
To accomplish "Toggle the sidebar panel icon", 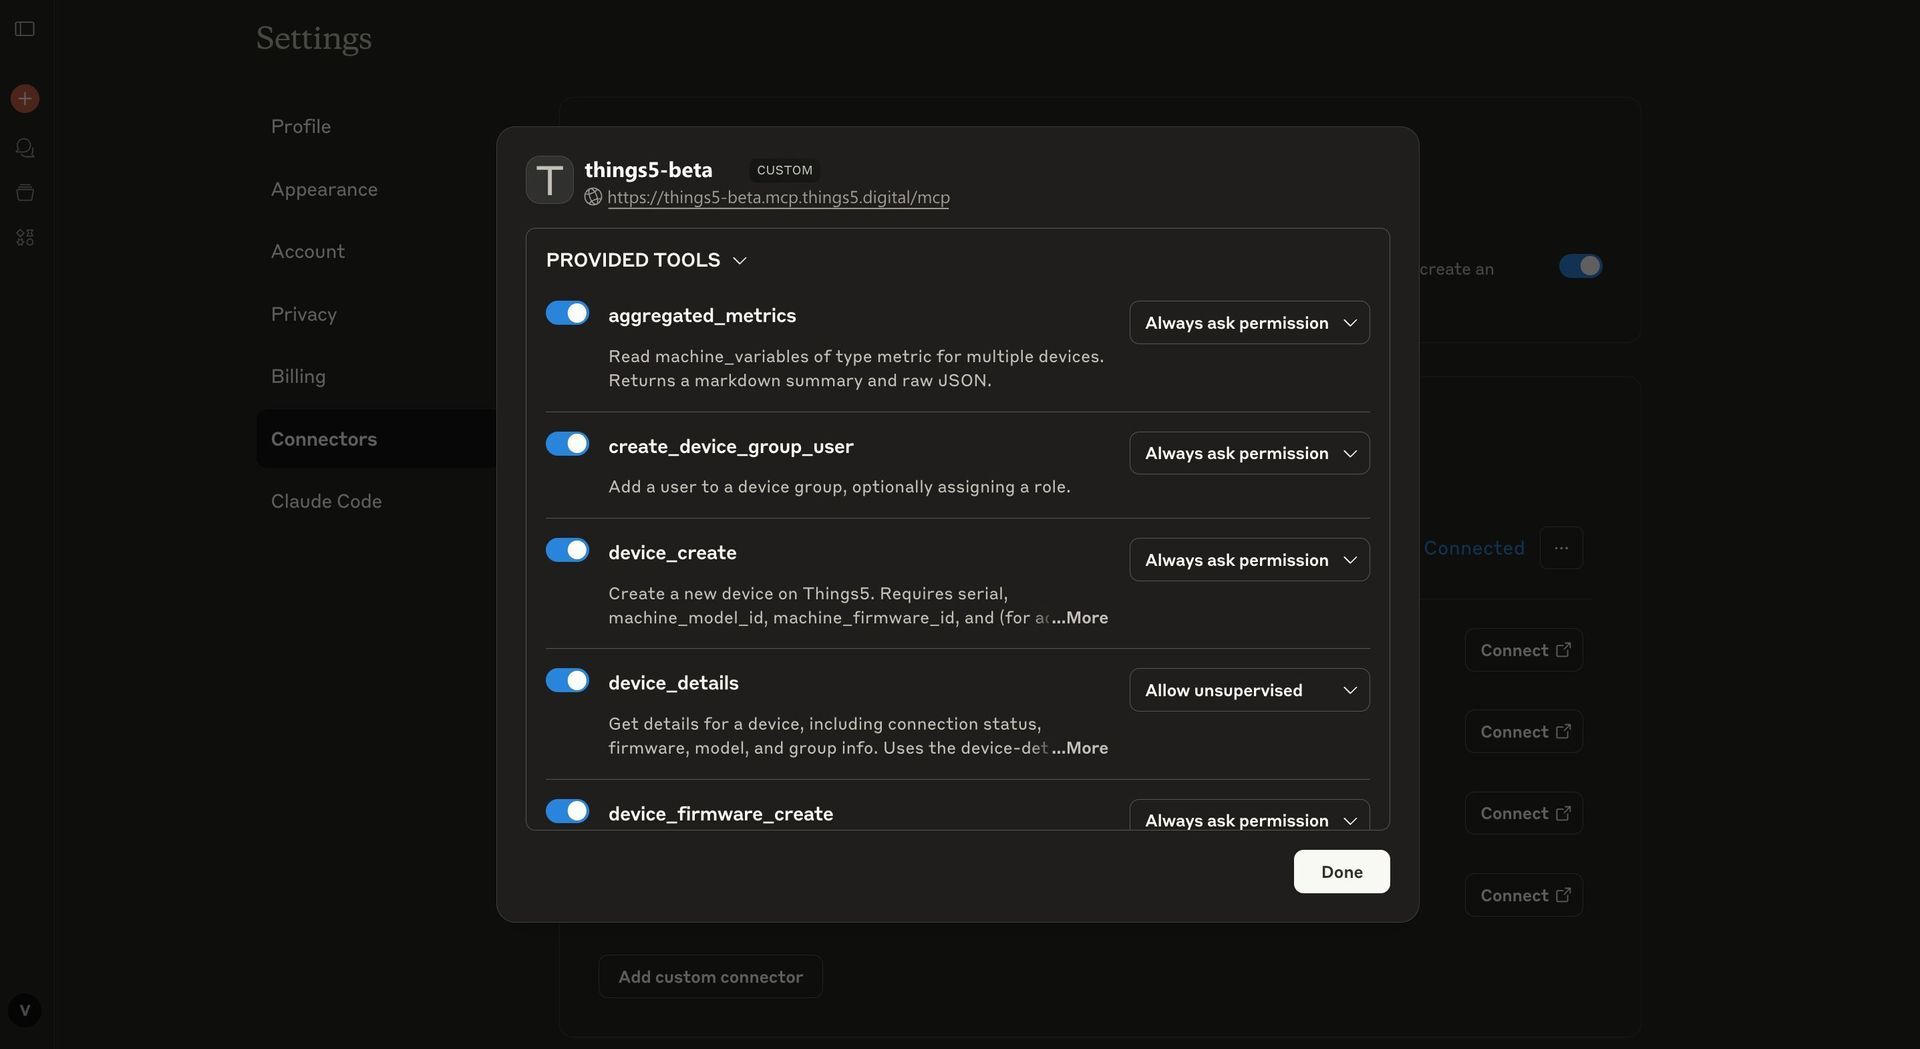I will point(25,29).
